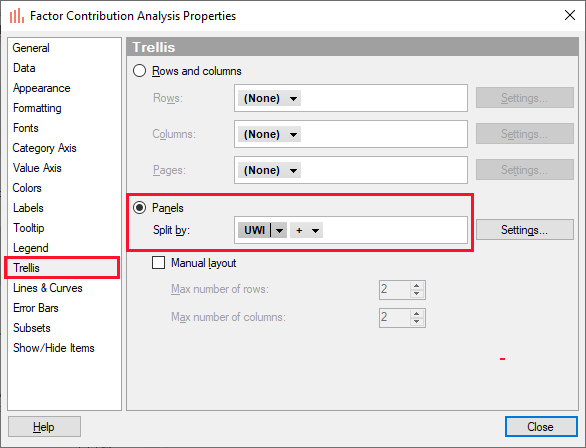Open the Pages (None) dropdown
Viewport: 586px width, 448px height.
pyautogui.click(x=269, y=170)
